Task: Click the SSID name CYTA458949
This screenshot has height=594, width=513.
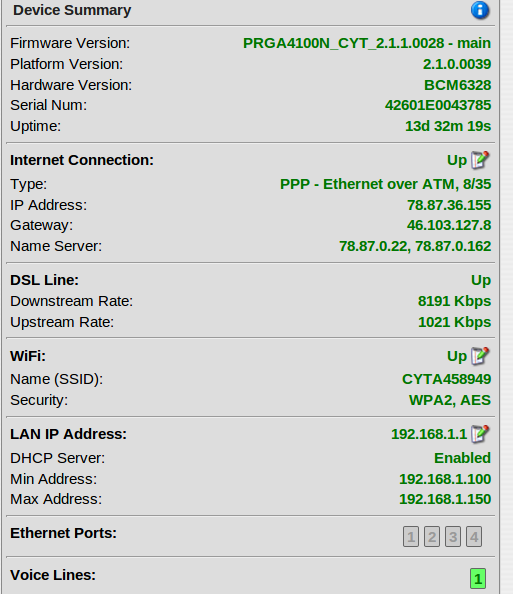Action: (x=446, y=379)
